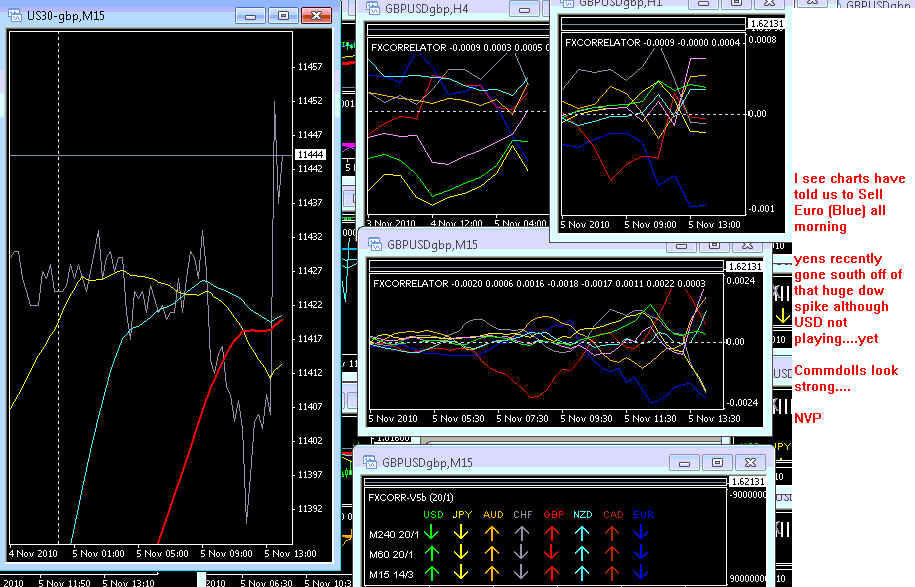Click the GBP arrow in the M60 20/1 row

(x=552, y=553)
